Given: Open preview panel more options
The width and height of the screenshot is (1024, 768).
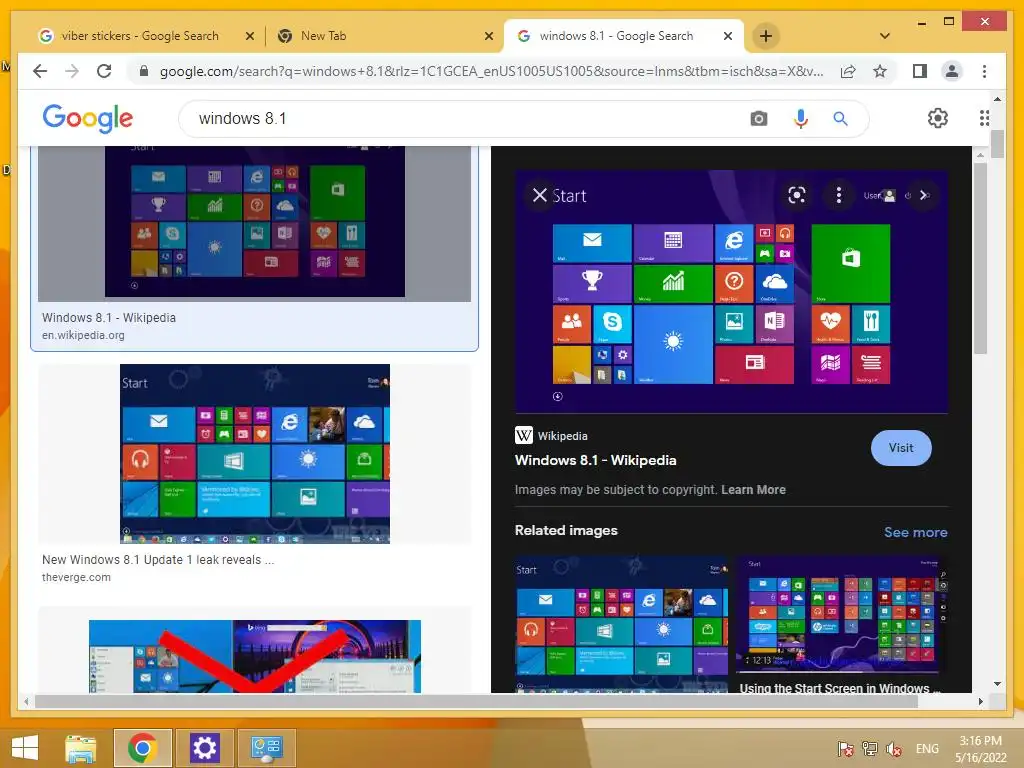Looking at the screenshot, I should pyautogui.click(x=839, y=195).
